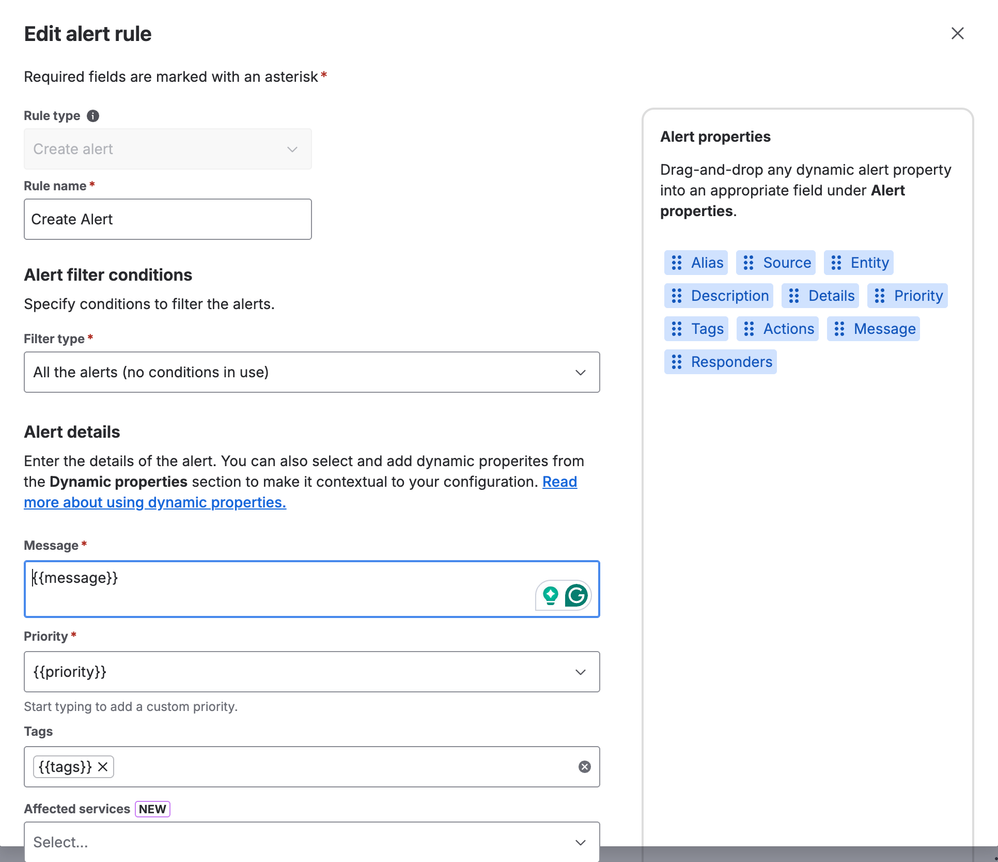The width and height of the screenshot is (998, 862).
Task: Open the Filter type dropdown
Action: [x=580, y=370]
